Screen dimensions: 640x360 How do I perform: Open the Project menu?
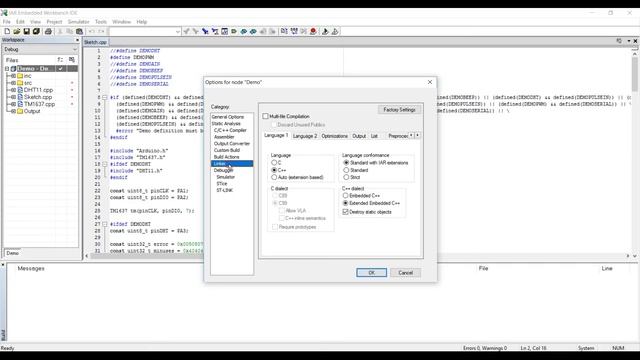click(54, 22)
